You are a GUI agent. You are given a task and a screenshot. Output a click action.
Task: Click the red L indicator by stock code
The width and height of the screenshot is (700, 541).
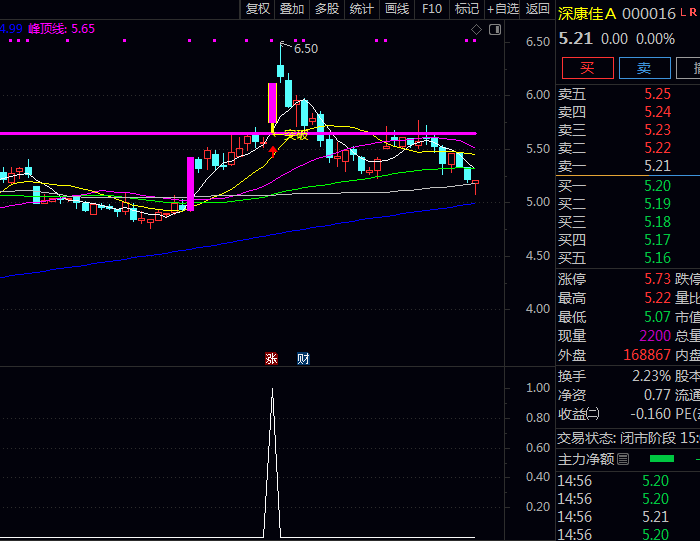point(683,13)
